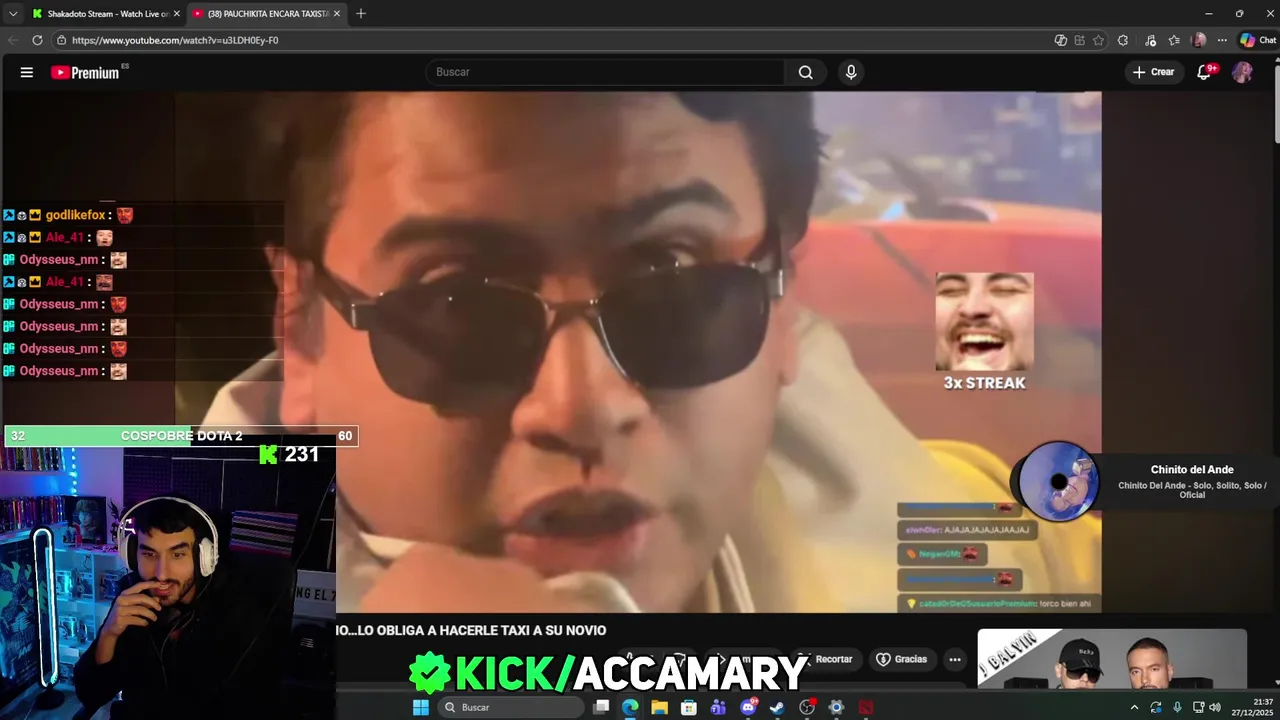The height and width of the screenshot is (720, 1280).
Task: Open Microsoft Edge from the taskbar
Action: coord(630,707)
